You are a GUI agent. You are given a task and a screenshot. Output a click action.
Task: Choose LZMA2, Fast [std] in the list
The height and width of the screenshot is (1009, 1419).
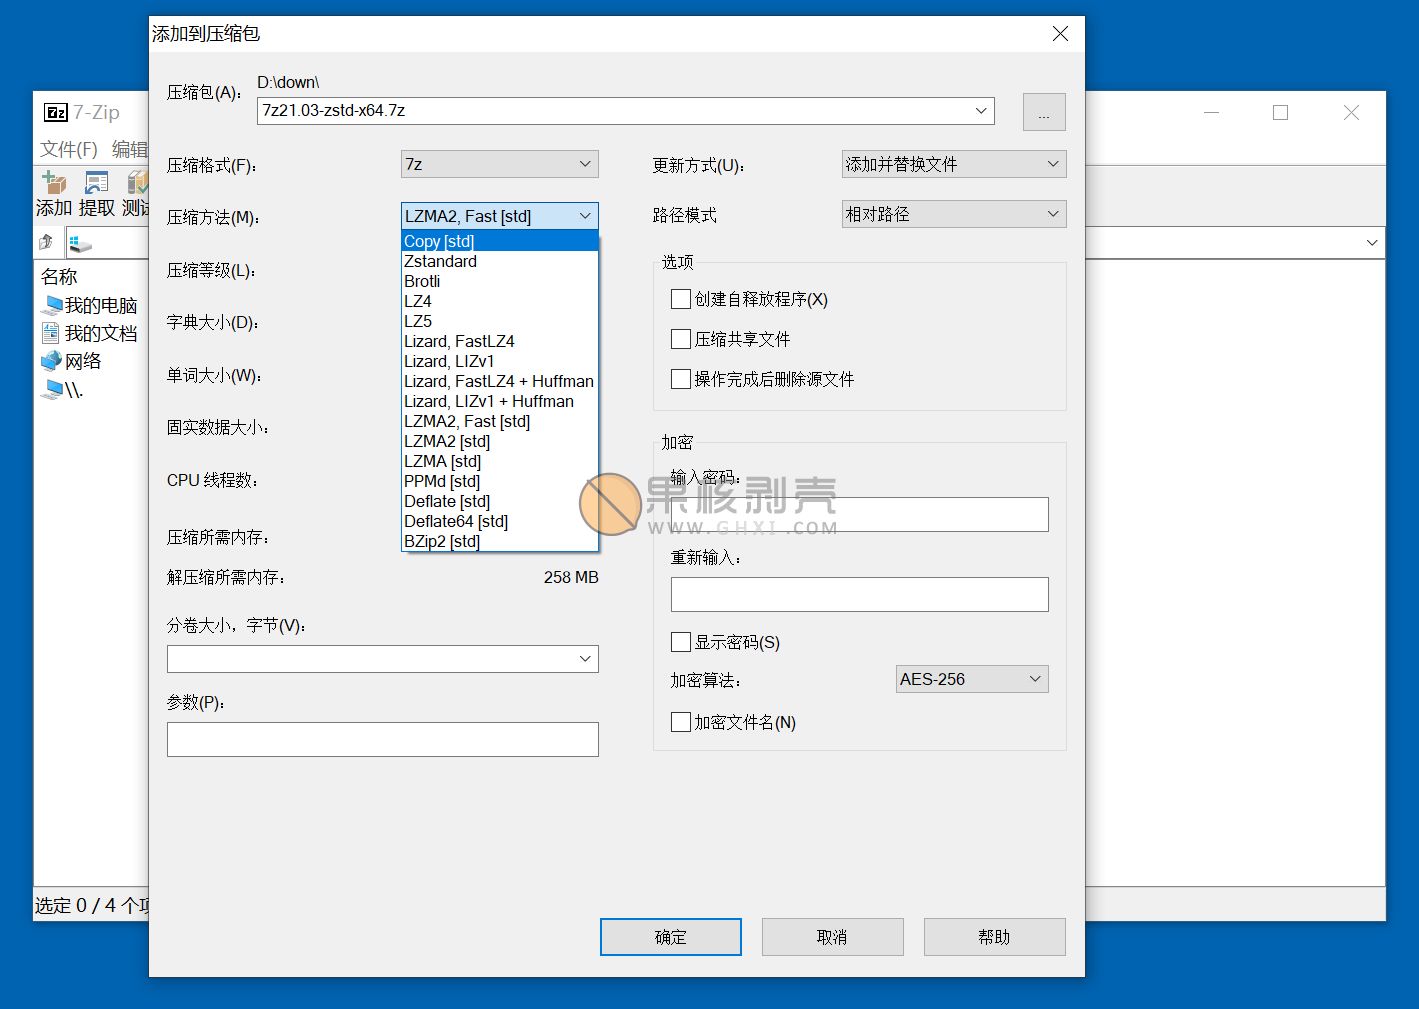click(500, 421)
